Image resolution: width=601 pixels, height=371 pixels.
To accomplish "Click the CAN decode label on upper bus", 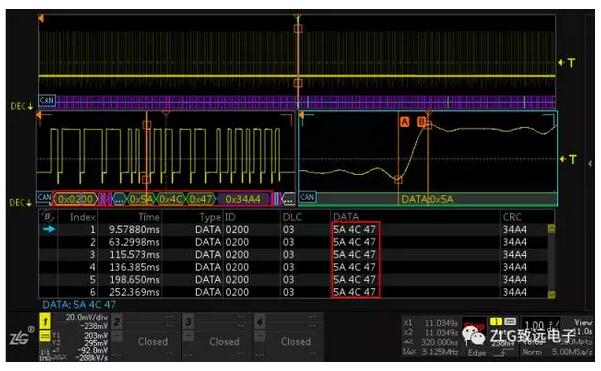I will click(x=47, y=101).
